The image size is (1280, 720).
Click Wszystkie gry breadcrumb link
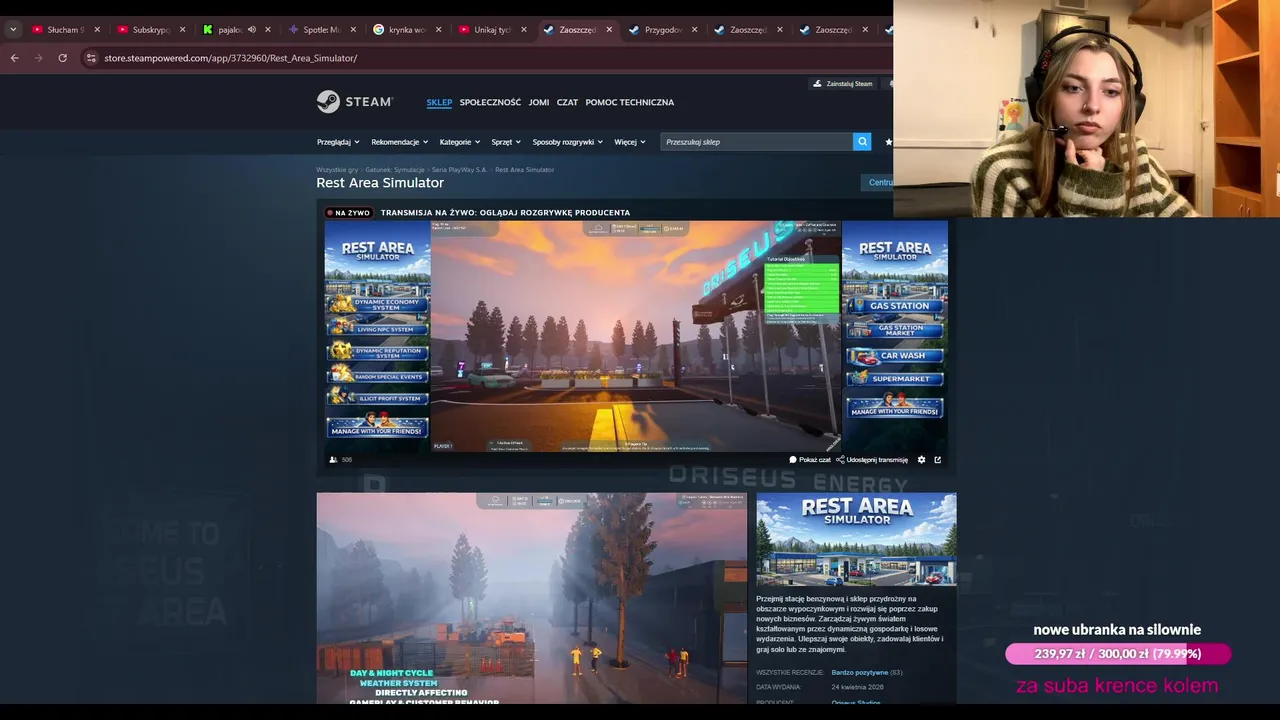click(337, 170)
